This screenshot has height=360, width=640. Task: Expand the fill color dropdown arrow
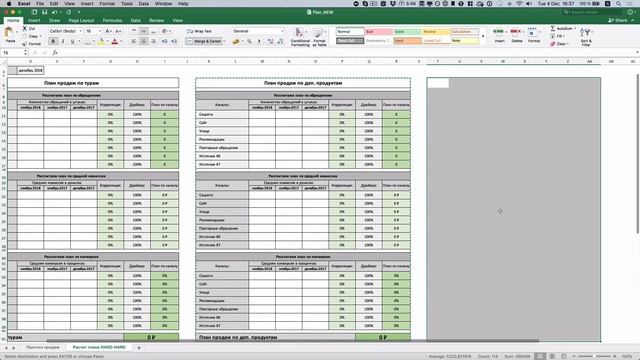(107, 41)
